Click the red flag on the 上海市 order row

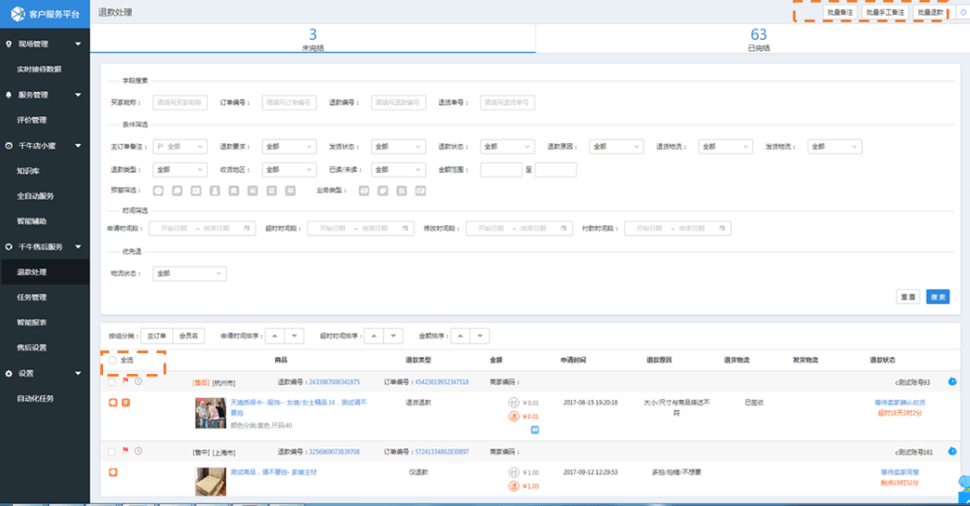126,451
